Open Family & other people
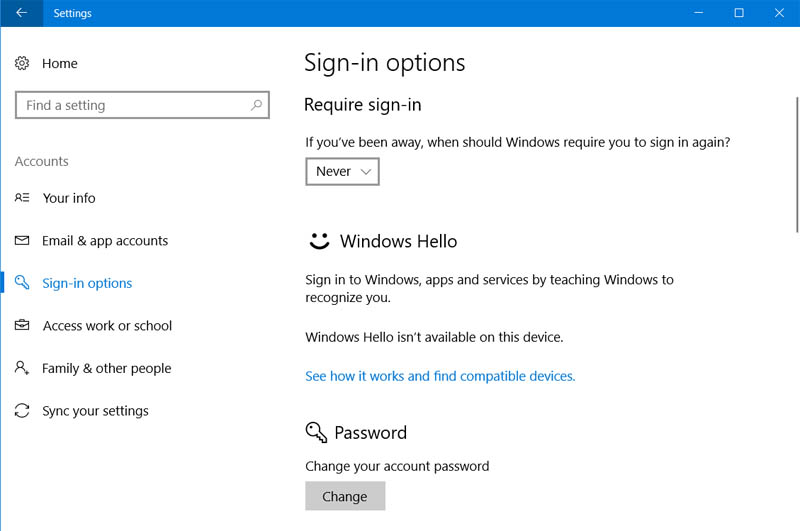Image resolution: width=800 pixels, height=531 pixels. pyautogui.click(x=107, y=368)
